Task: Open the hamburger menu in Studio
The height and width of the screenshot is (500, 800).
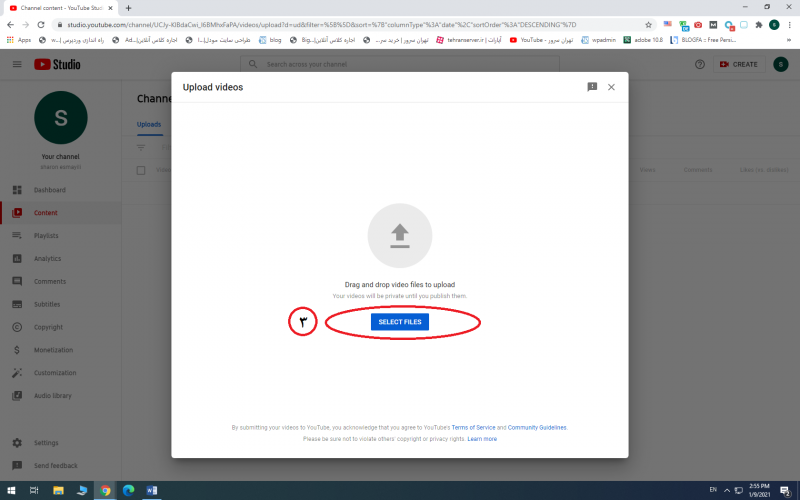Action: point(17,64)
